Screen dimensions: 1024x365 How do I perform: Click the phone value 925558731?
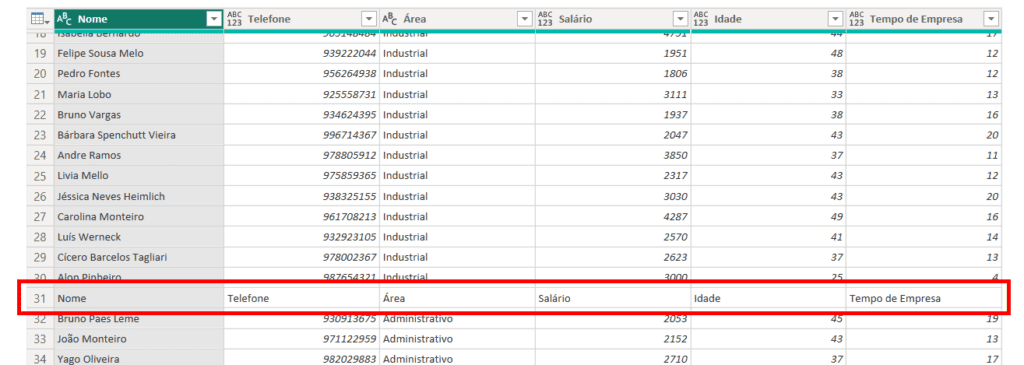click(x=349, y=94)
